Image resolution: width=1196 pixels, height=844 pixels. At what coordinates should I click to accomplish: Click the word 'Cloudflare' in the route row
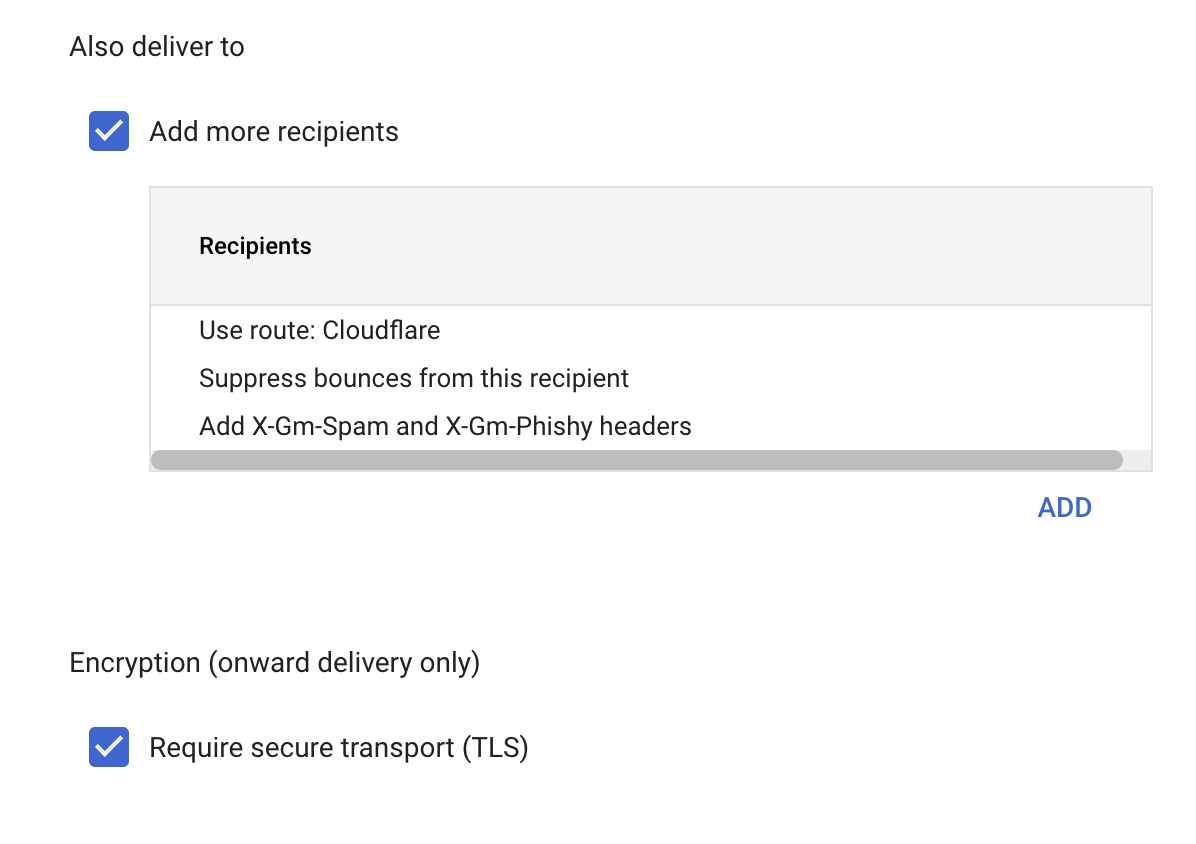[381, 330]
